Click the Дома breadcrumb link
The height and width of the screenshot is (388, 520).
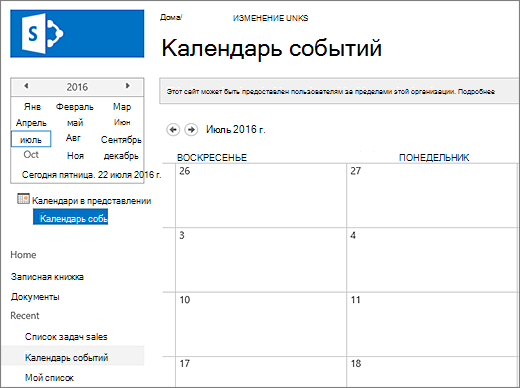[x=171, y=17]
